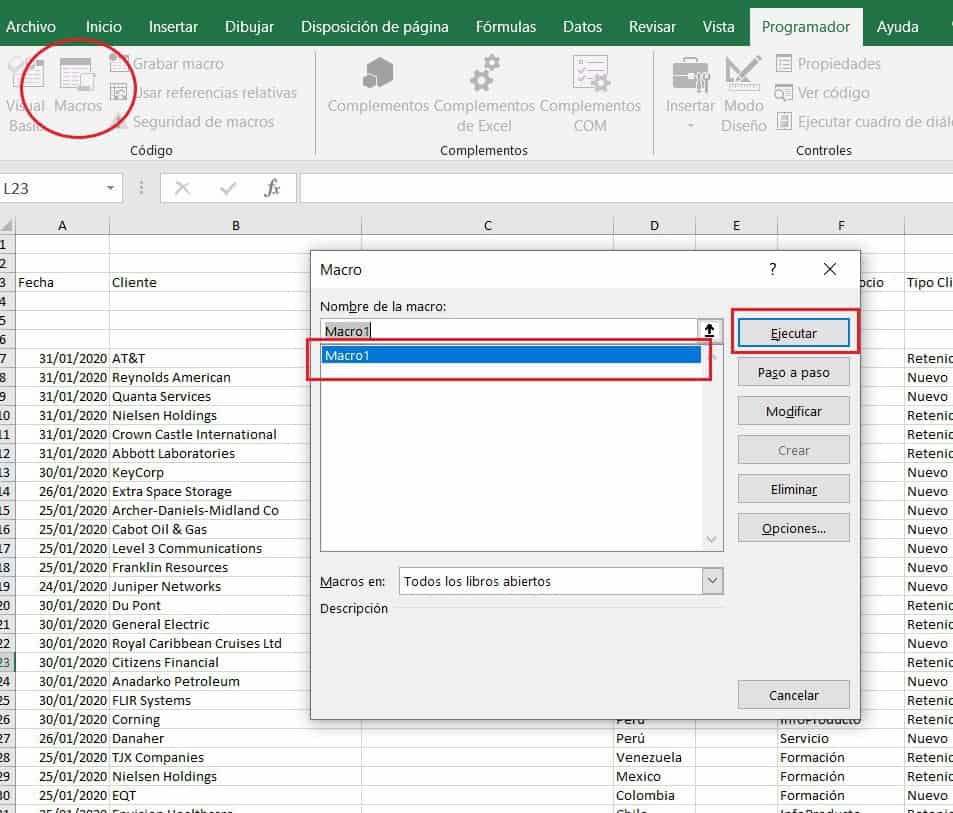953x813 pixels.
Task: Open Complementos COM dialog
Action: 590,94
